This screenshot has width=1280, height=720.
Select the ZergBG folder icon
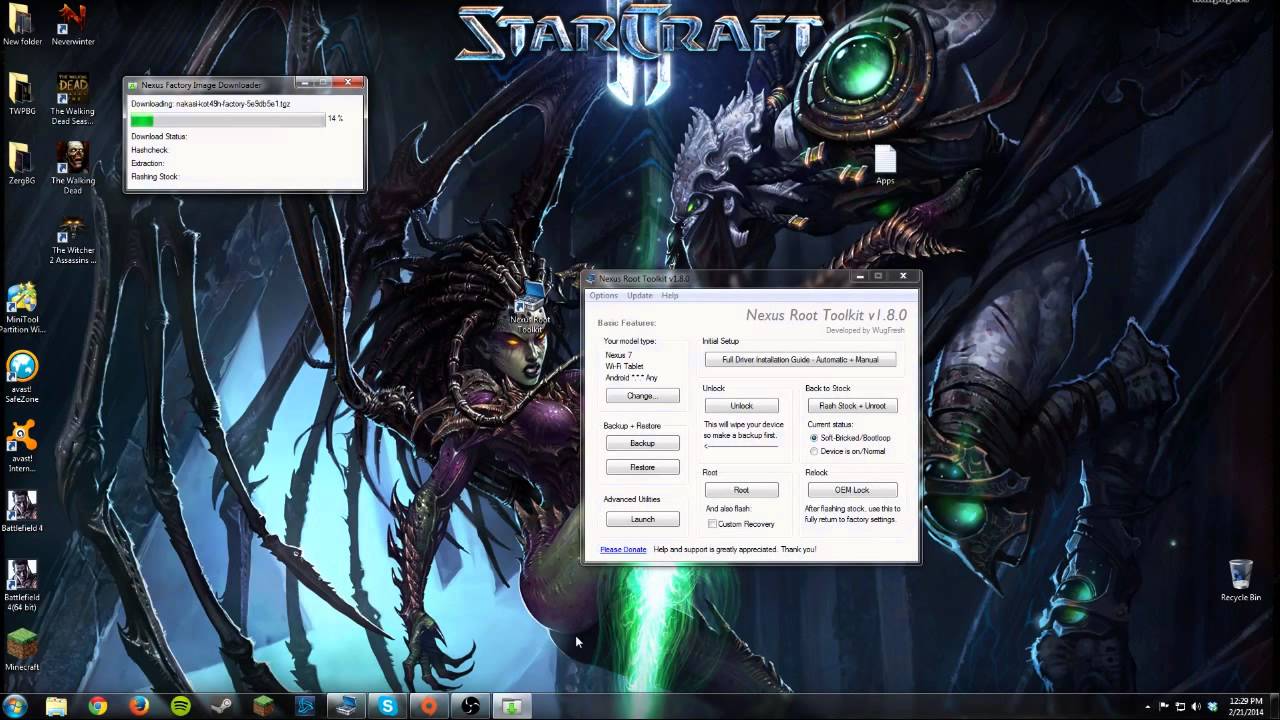[x=22, y=163]
